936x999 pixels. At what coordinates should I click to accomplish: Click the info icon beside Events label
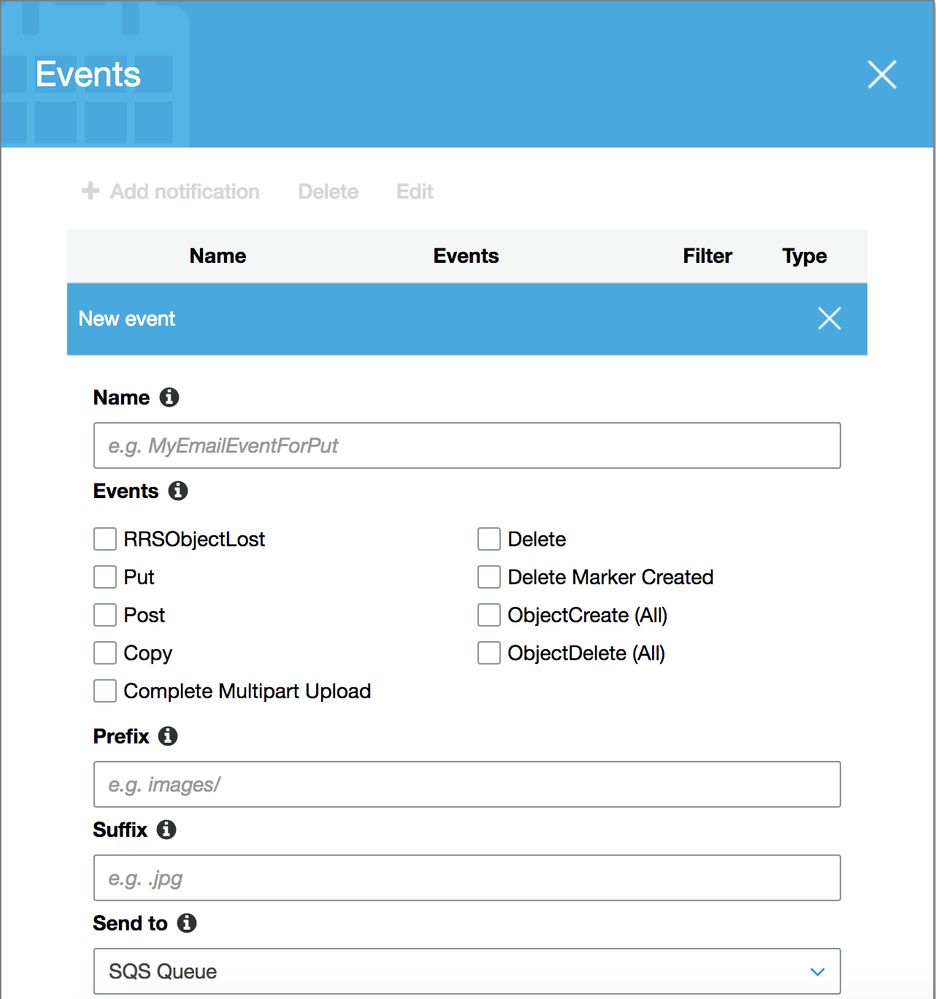pos(178,491)
